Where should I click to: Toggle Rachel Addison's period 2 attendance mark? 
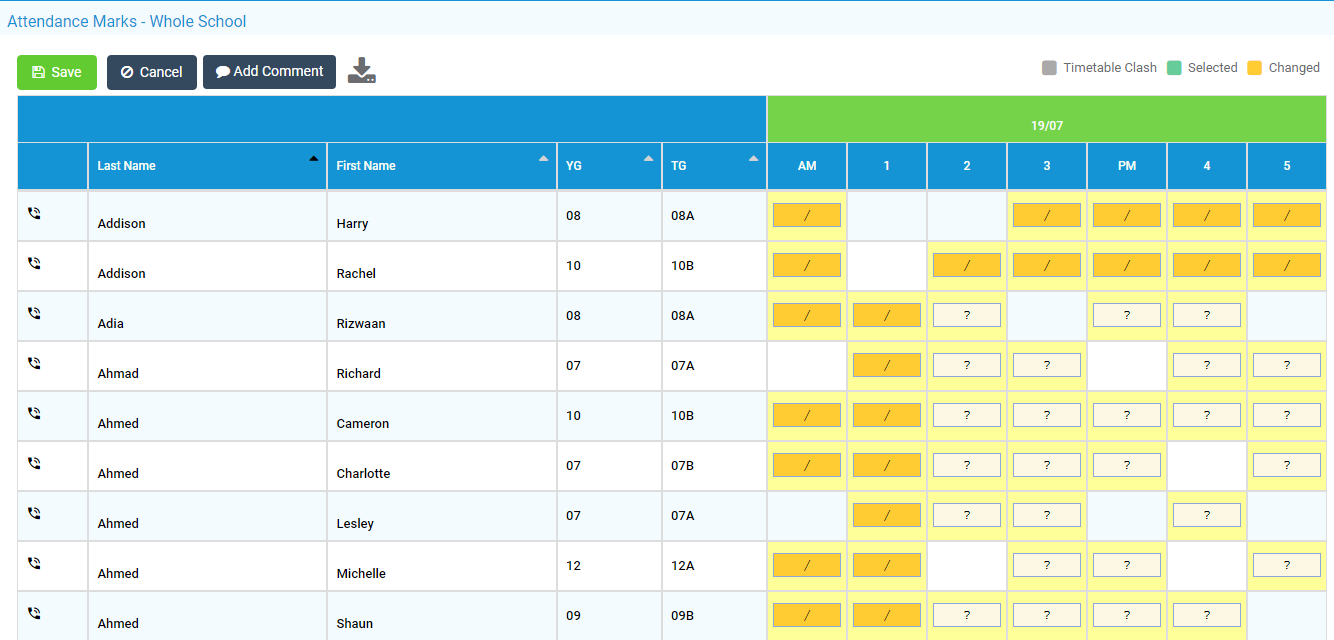[966, 264]
